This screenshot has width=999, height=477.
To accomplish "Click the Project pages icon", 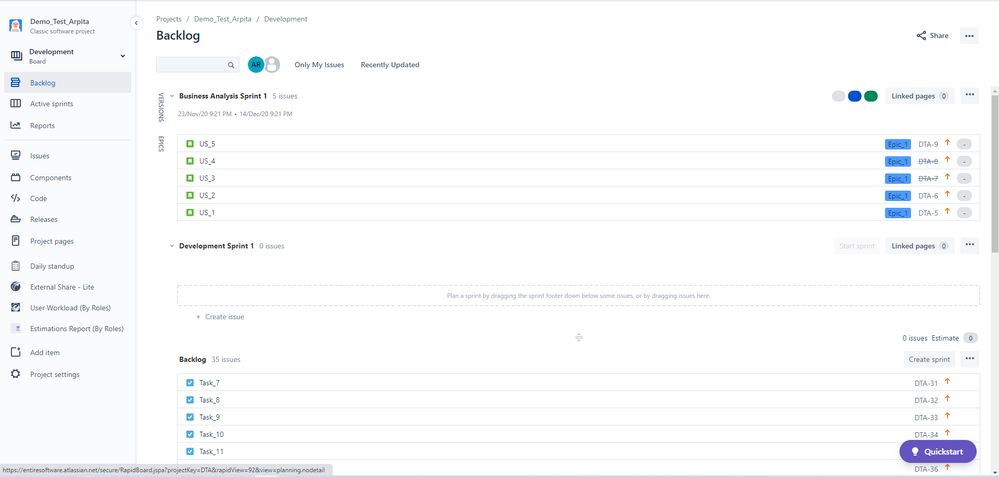I will pyautogui.click(x=16, y=241).
